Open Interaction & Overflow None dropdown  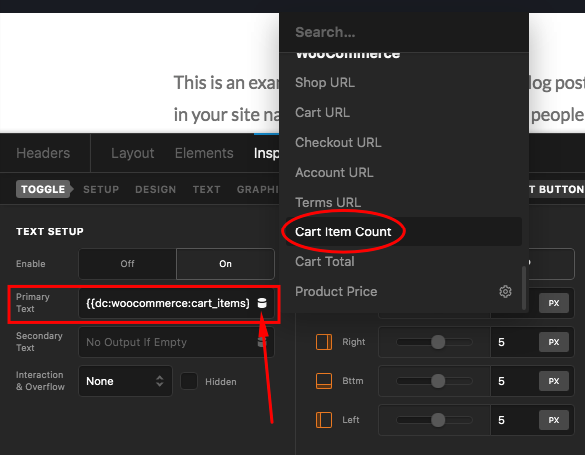[x=125, y=381]
